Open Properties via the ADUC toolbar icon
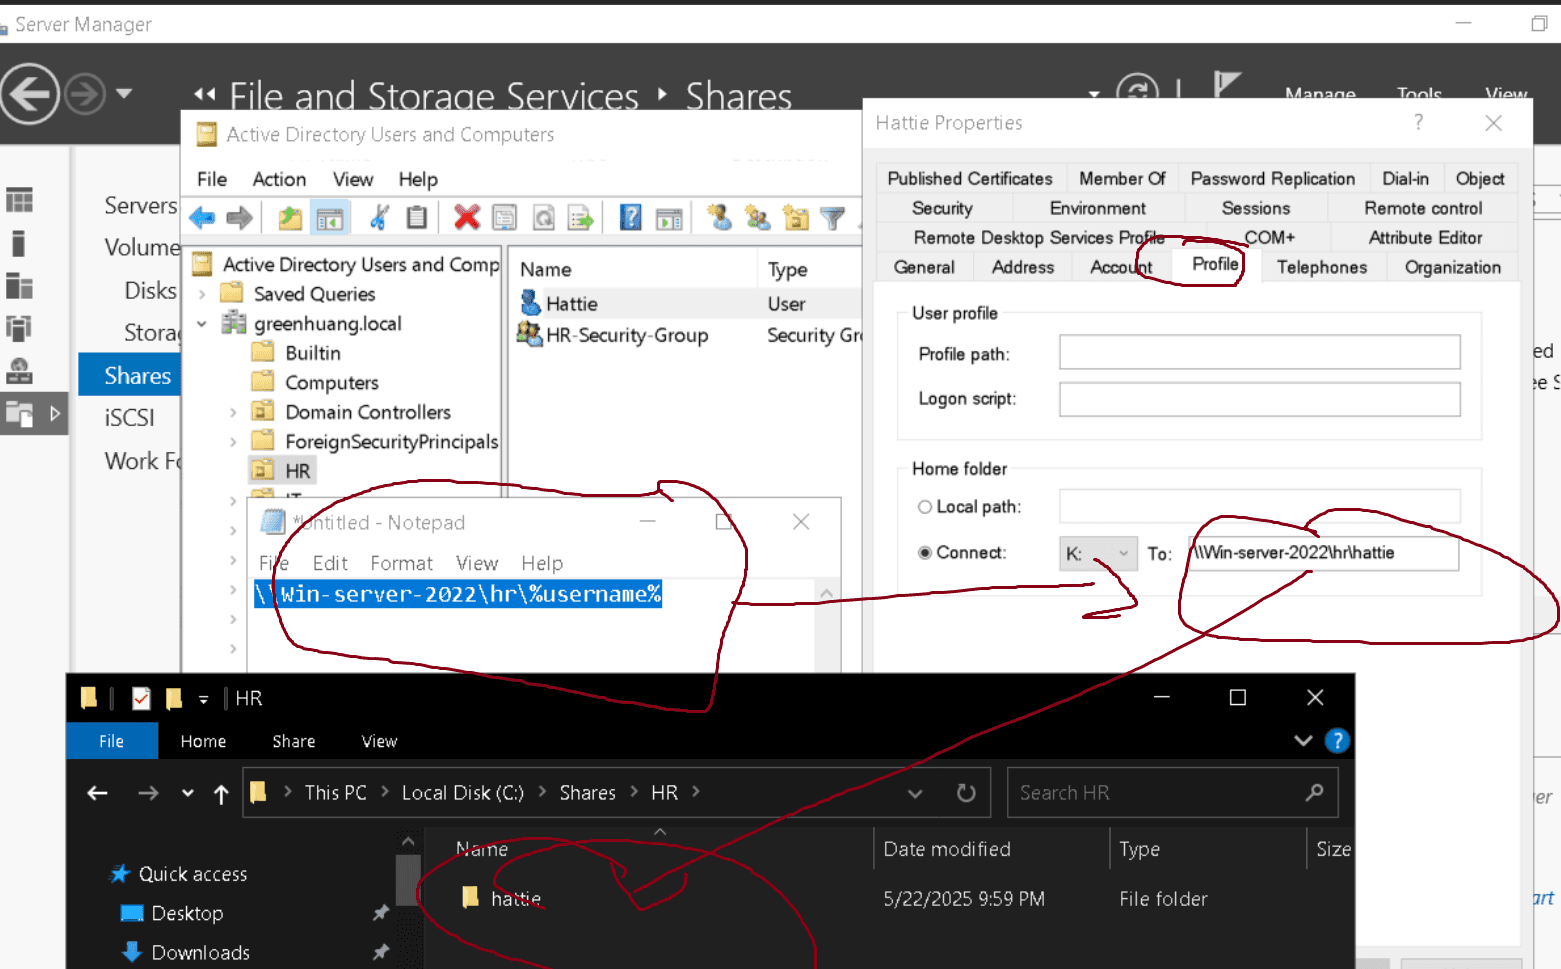Image resolution: width=1561 pixels, height=969 pixels. [505, 217]
